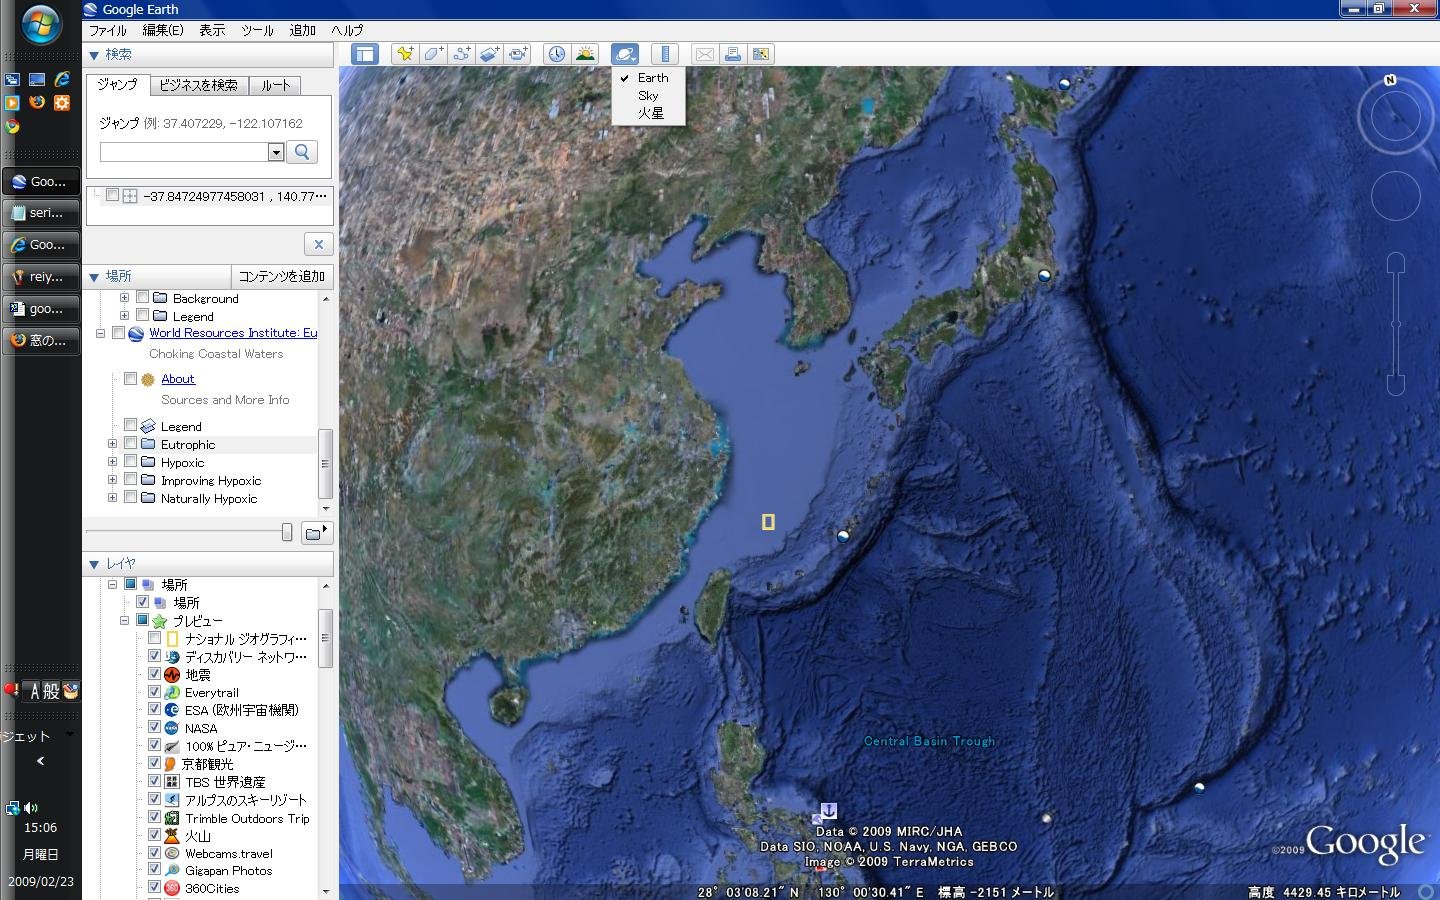Click the placemark icon near Tokyo
This screenshot has width=1440, height=900.
[x=1044, y=275]
